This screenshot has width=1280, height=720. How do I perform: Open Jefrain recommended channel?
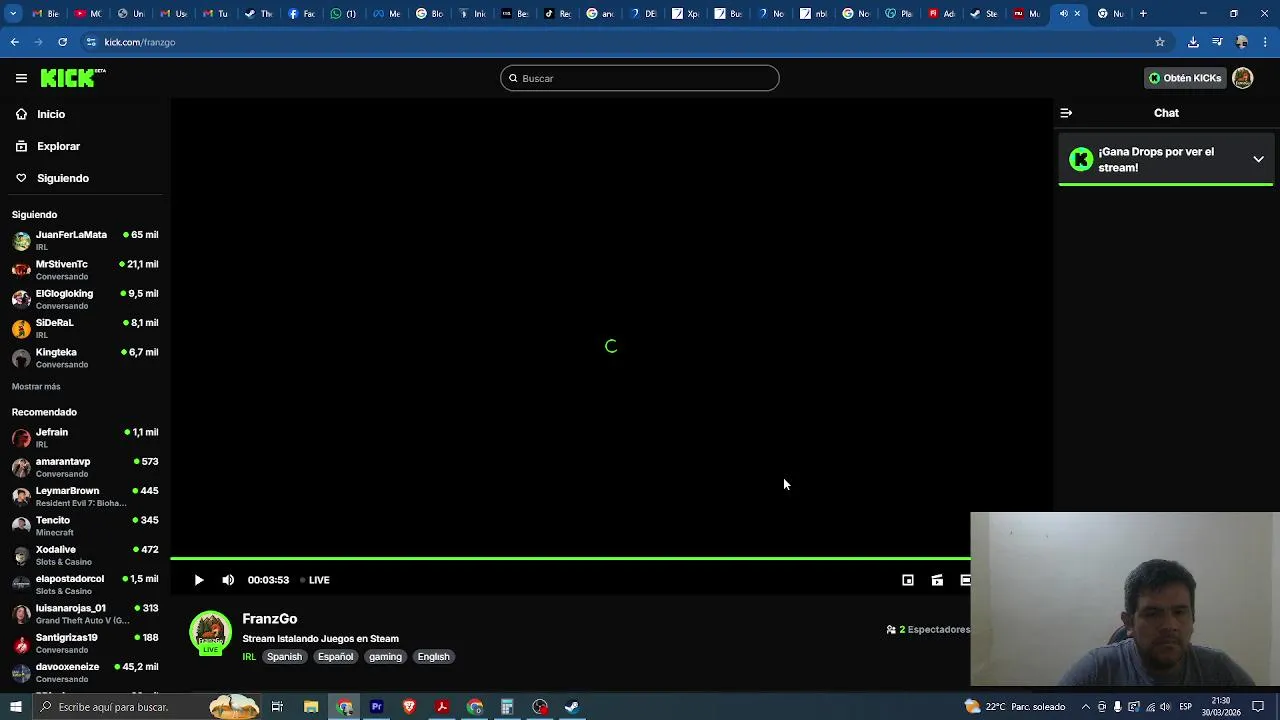(x=84, y=438)
